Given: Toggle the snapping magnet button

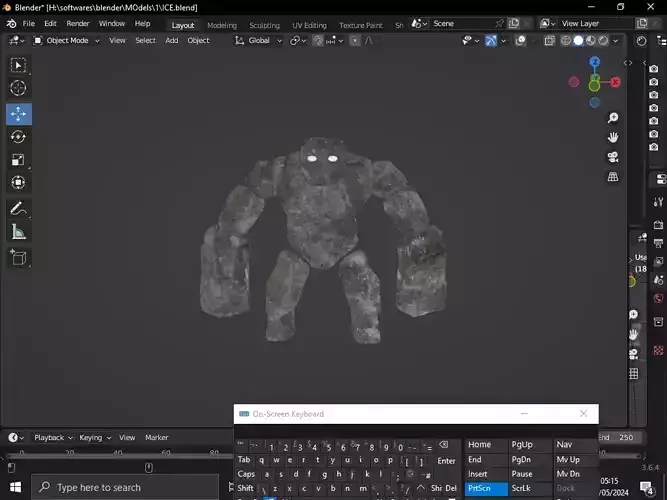Looking at the screenshot, I should 318,40.
